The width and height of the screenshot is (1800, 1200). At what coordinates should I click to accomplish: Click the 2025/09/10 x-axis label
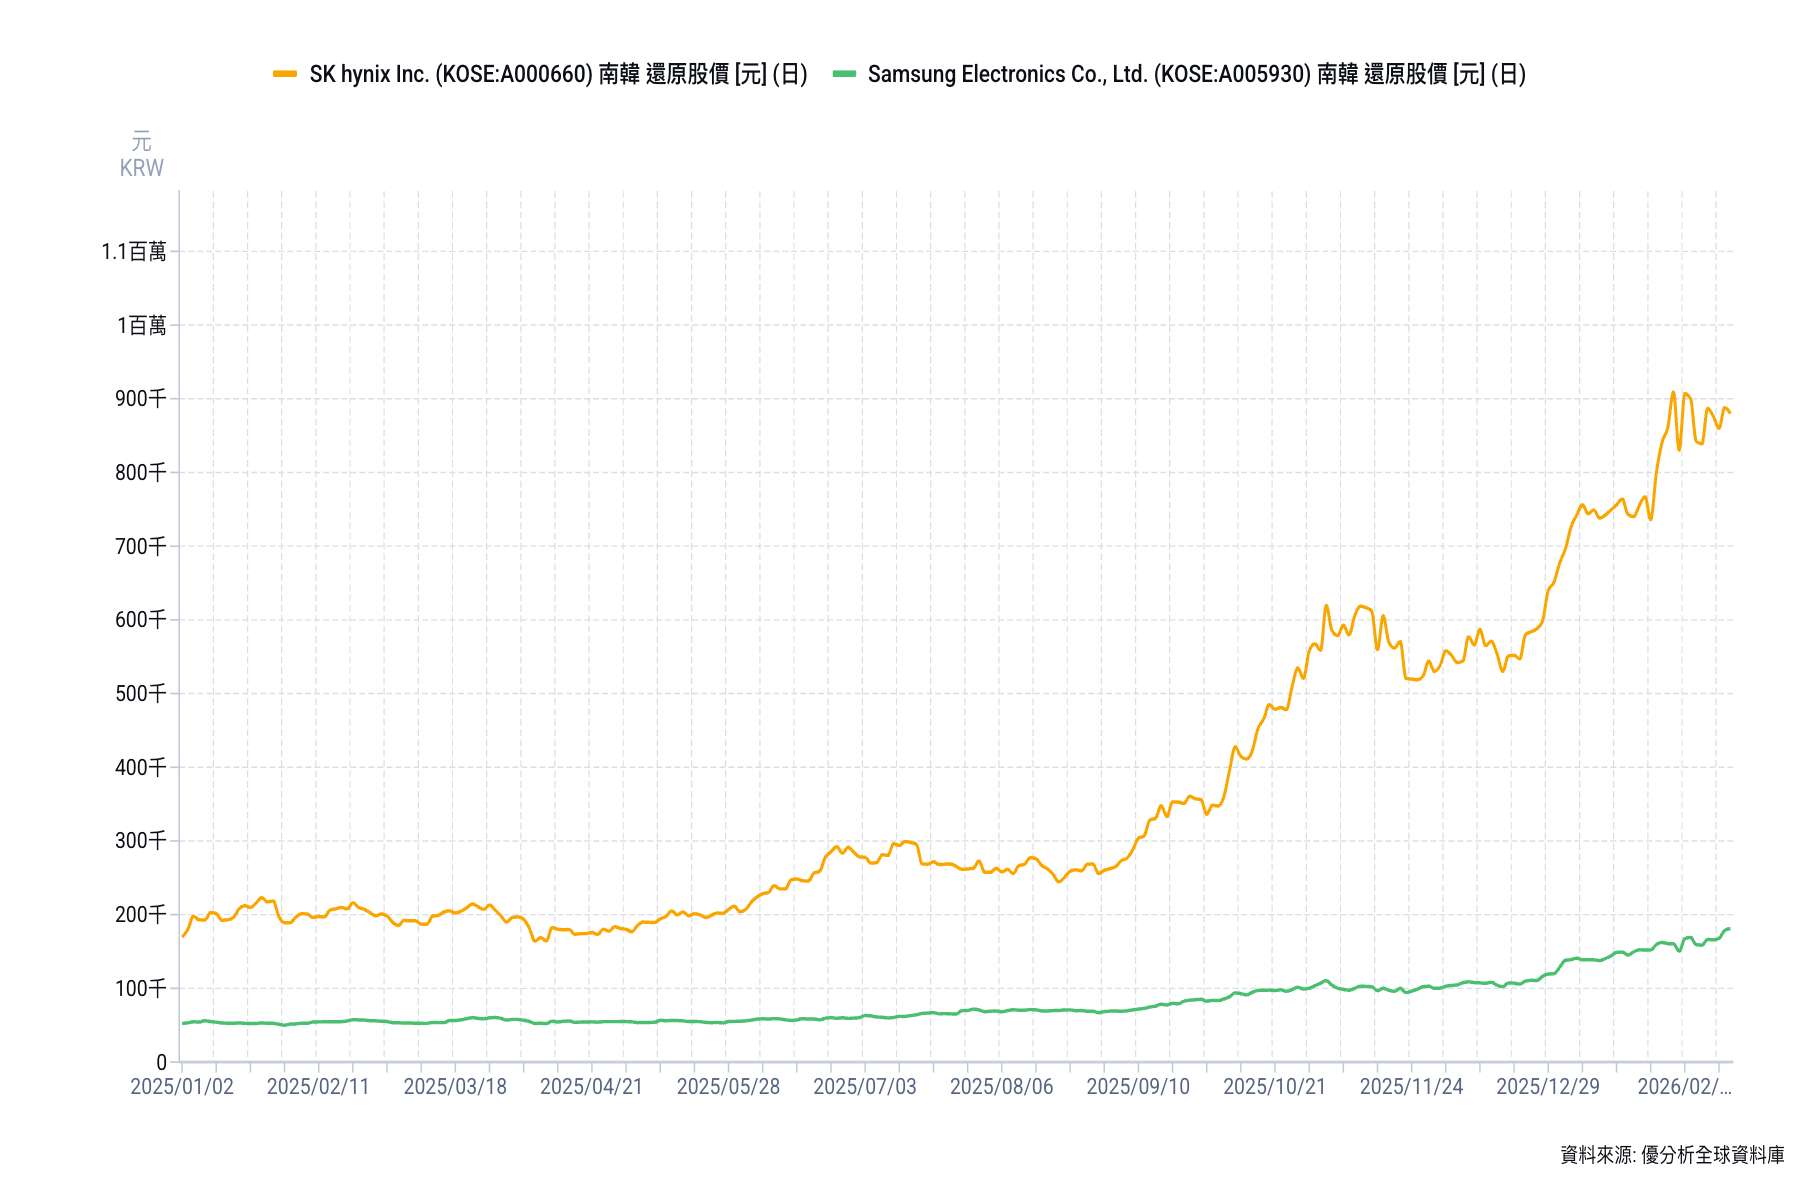pyautogui.click(x=1138, y=1087)
